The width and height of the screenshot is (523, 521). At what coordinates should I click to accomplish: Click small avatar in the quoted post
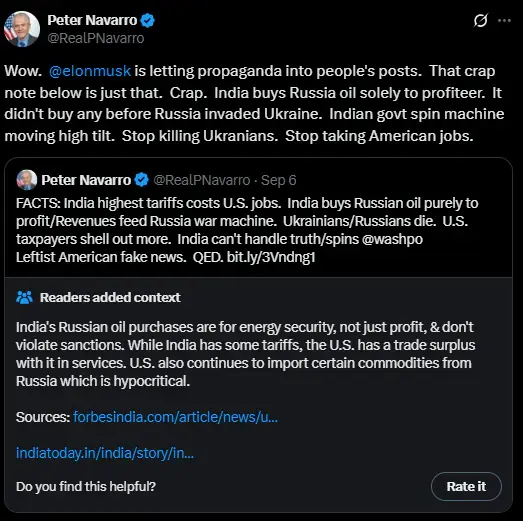click(x=27, y=180)
